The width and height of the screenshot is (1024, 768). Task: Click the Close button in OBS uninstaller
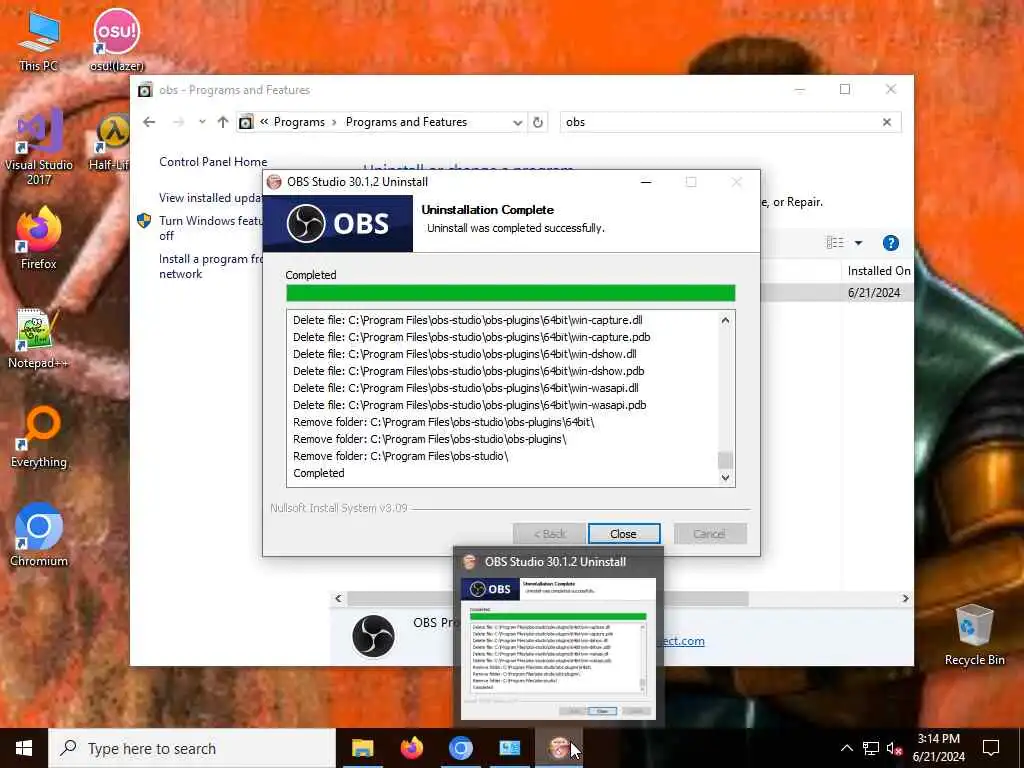[x=624, y=534]
